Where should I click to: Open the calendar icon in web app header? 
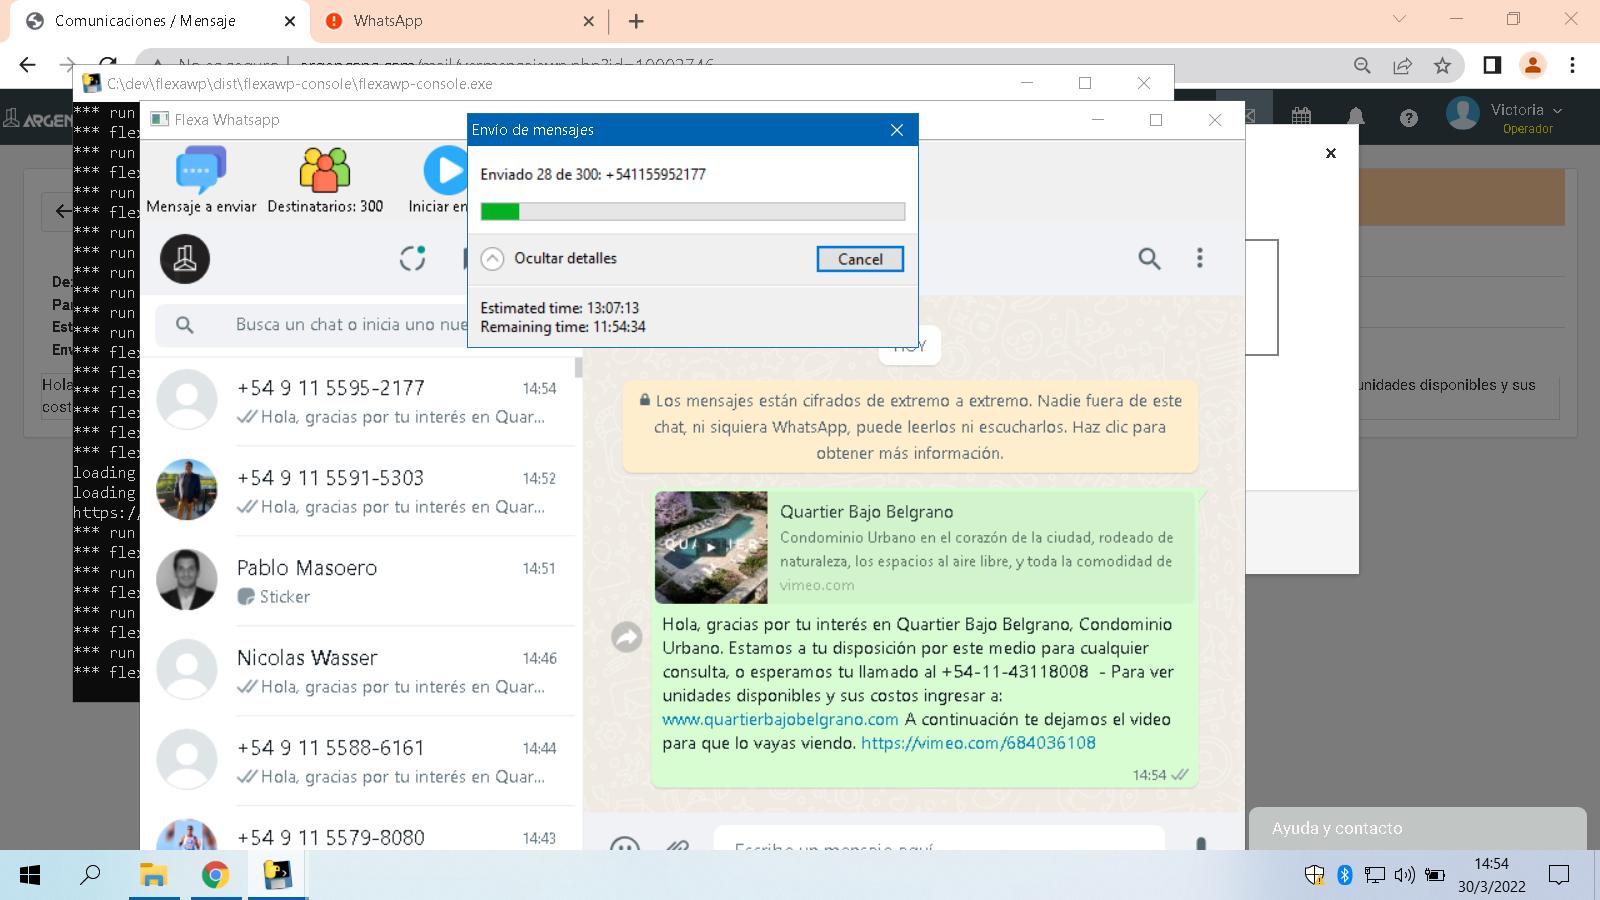[1301, 117]
